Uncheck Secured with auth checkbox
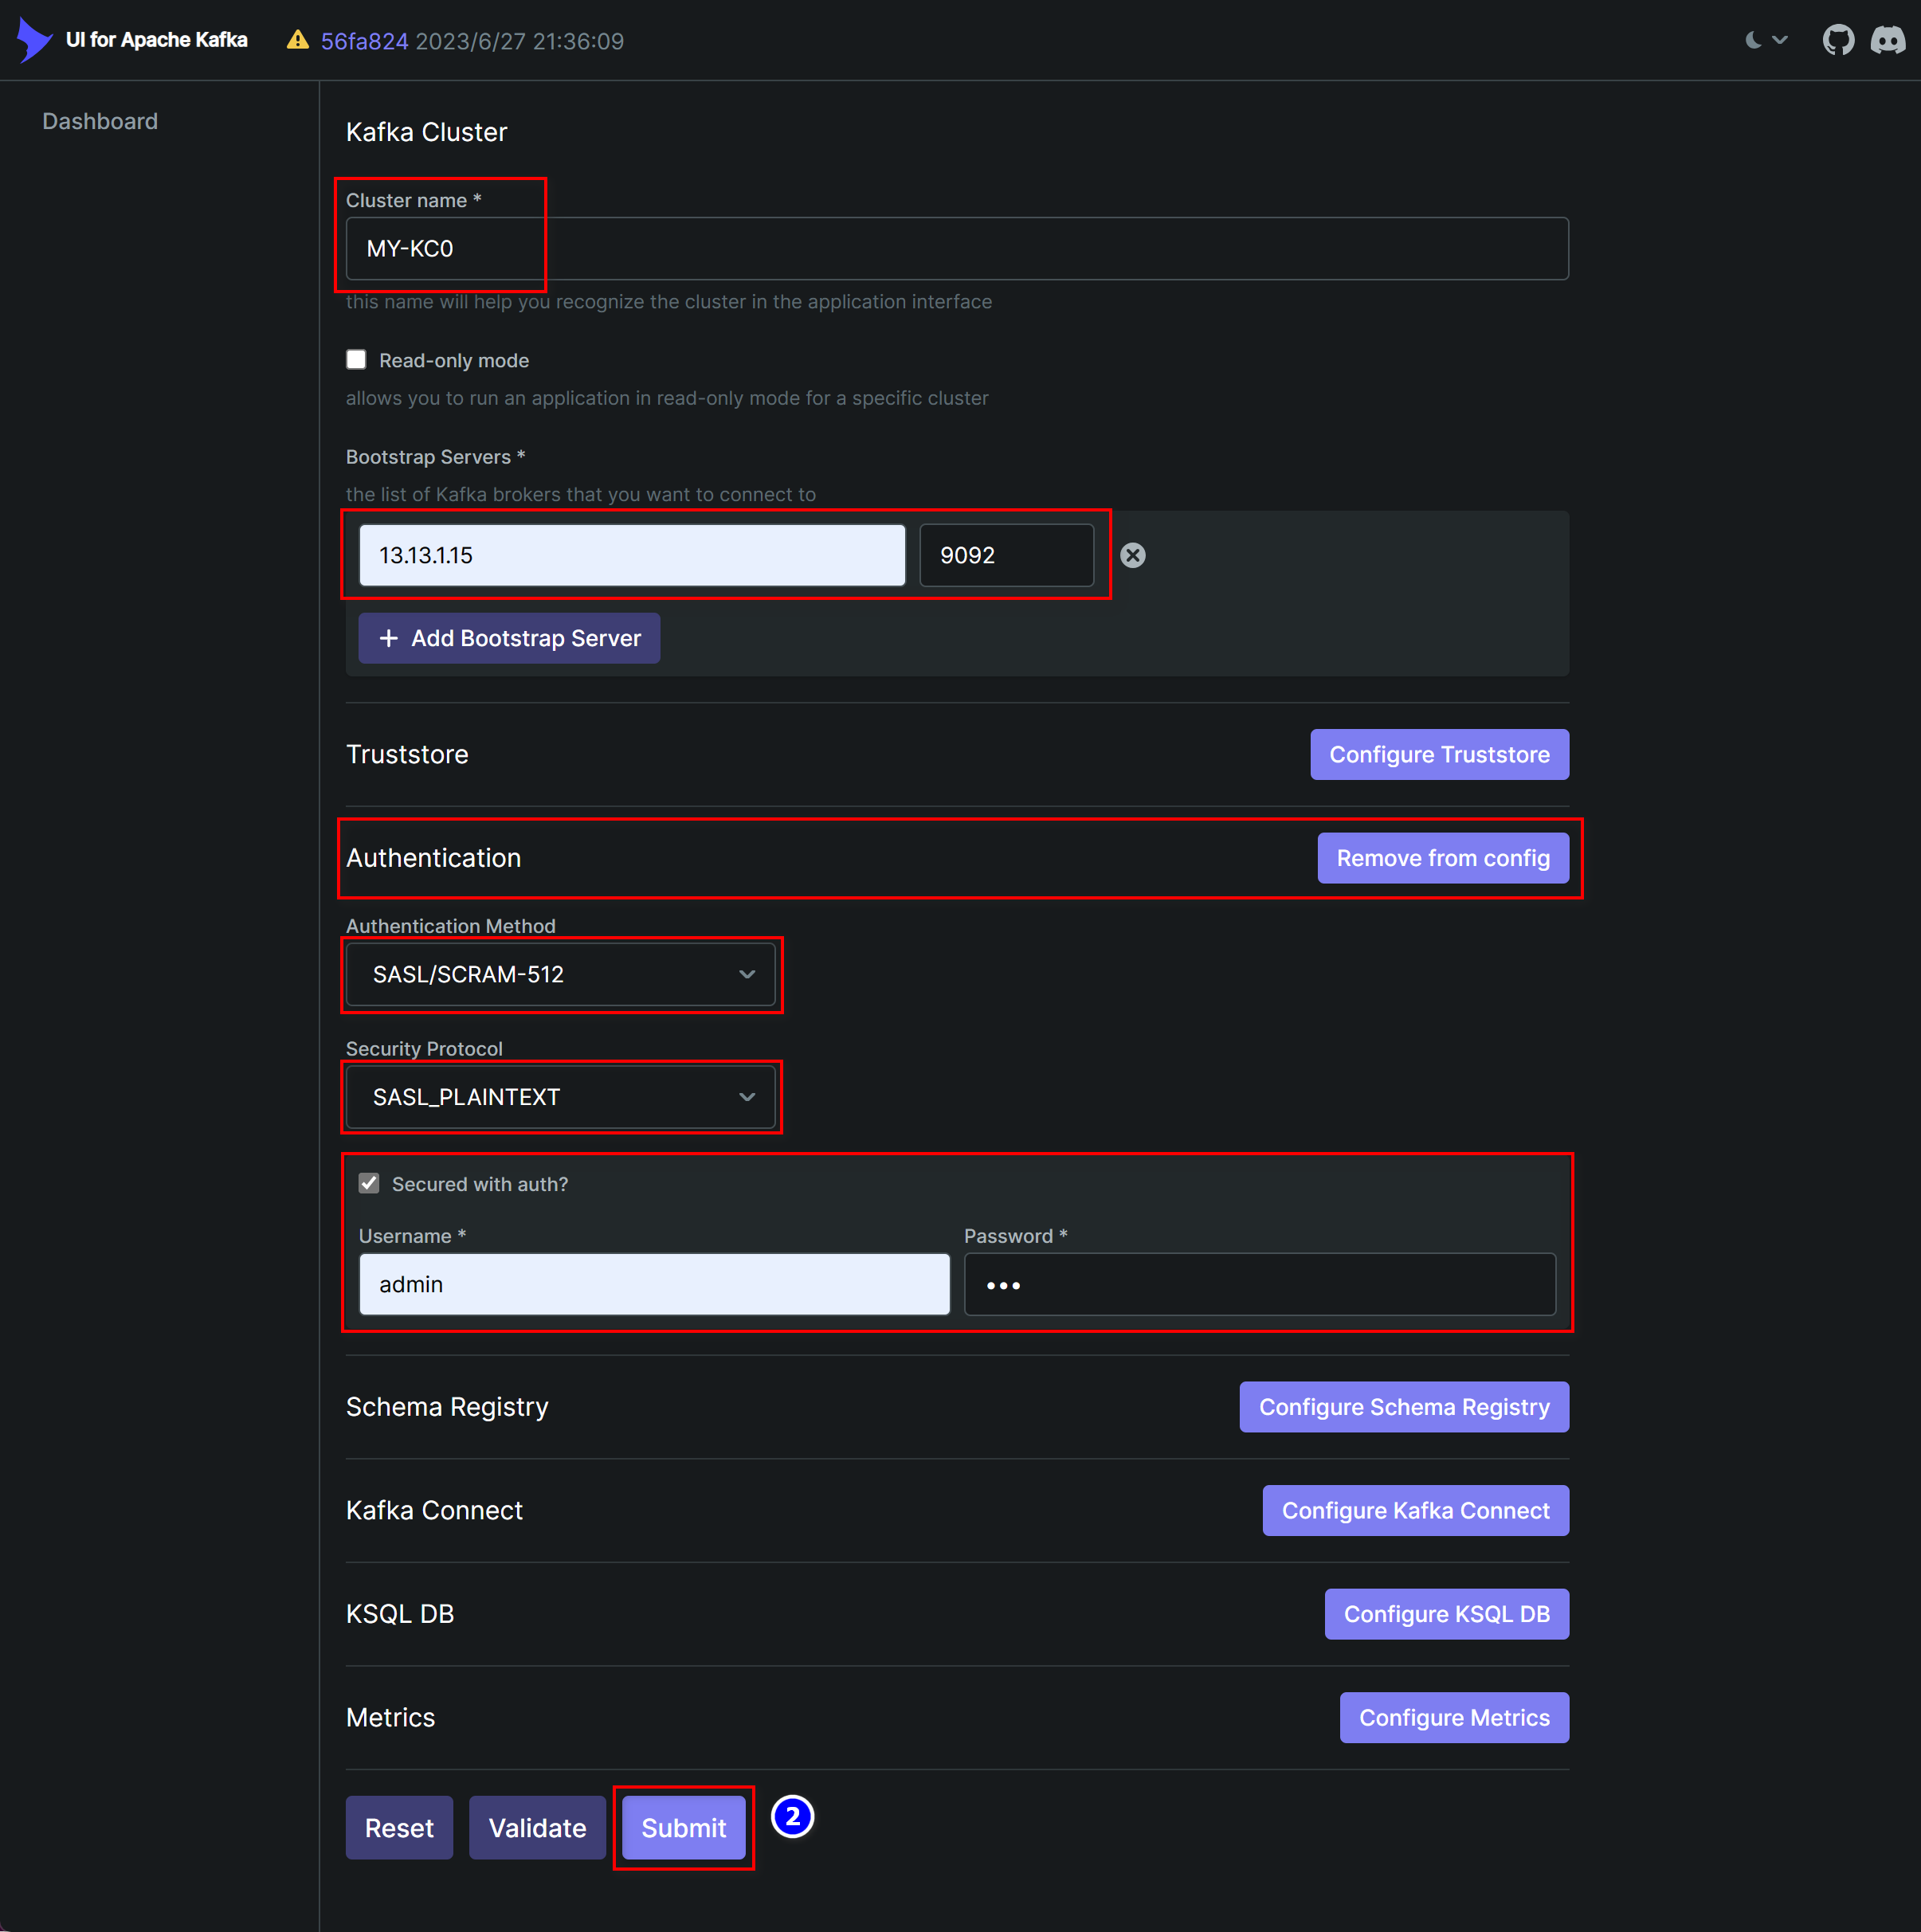 click(369, 1184)
